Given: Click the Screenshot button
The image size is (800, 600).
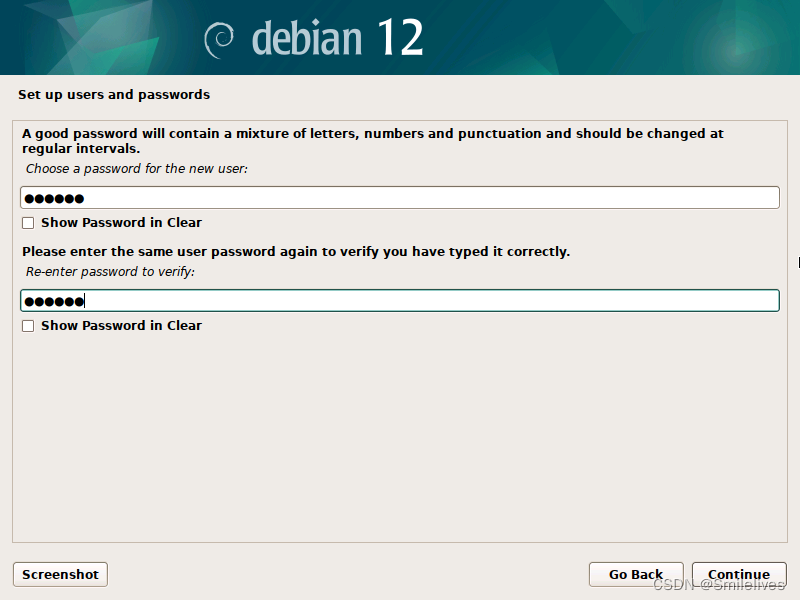Looking at the screenshot, I should click(59, 574).
